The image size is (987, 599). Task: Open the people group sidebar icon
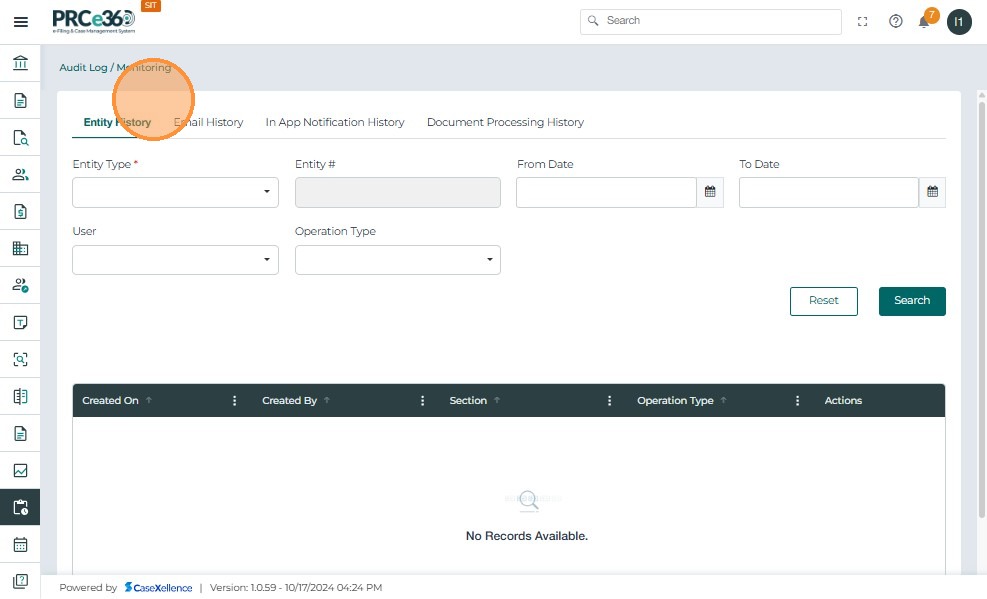pos(20,174)
